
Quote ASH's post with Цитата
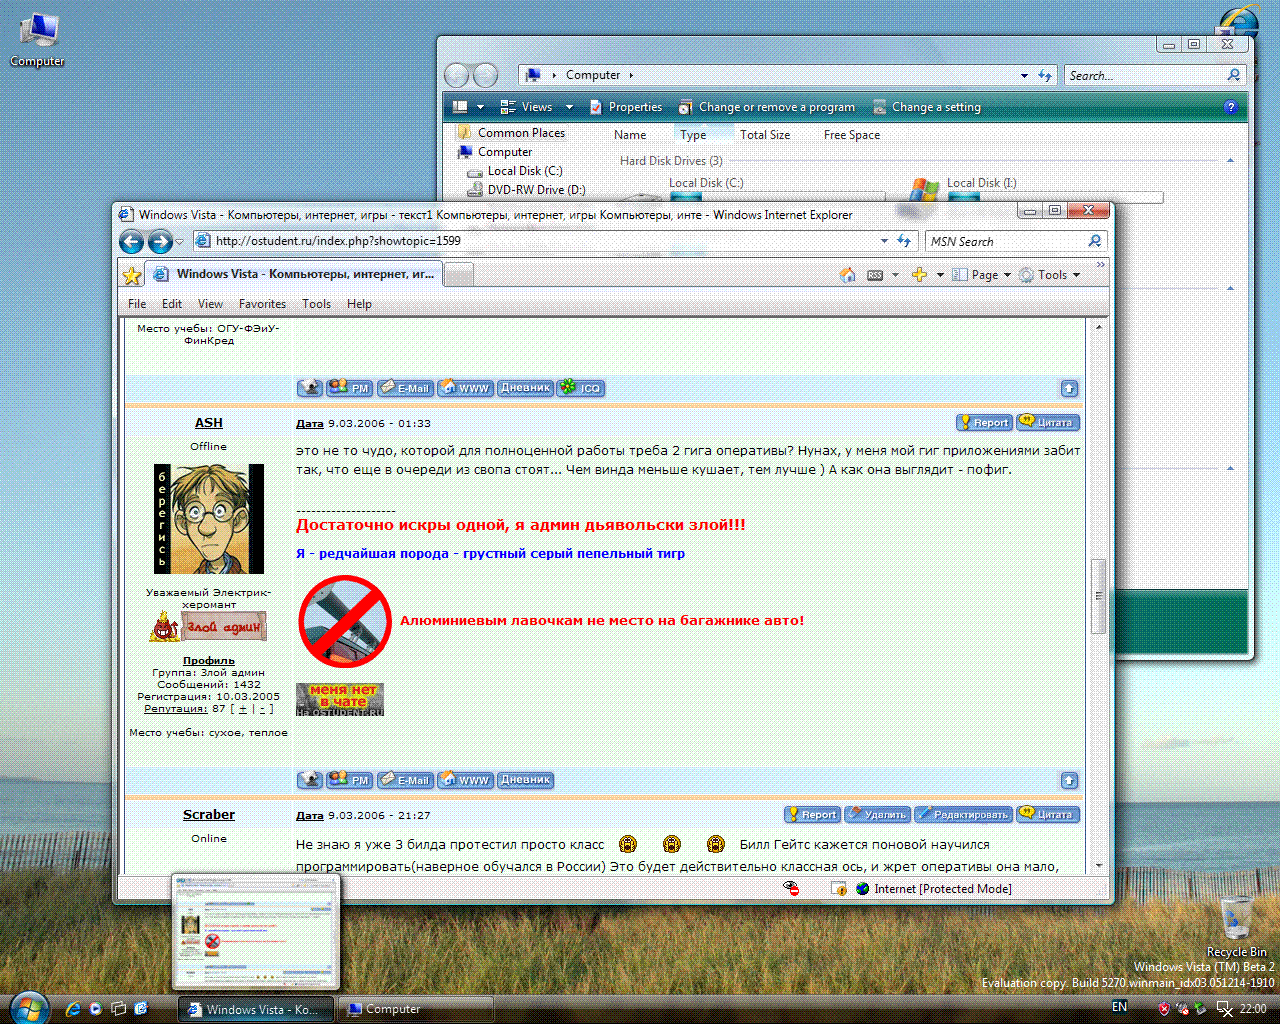pyautogui.click(x=1048, y=422)
